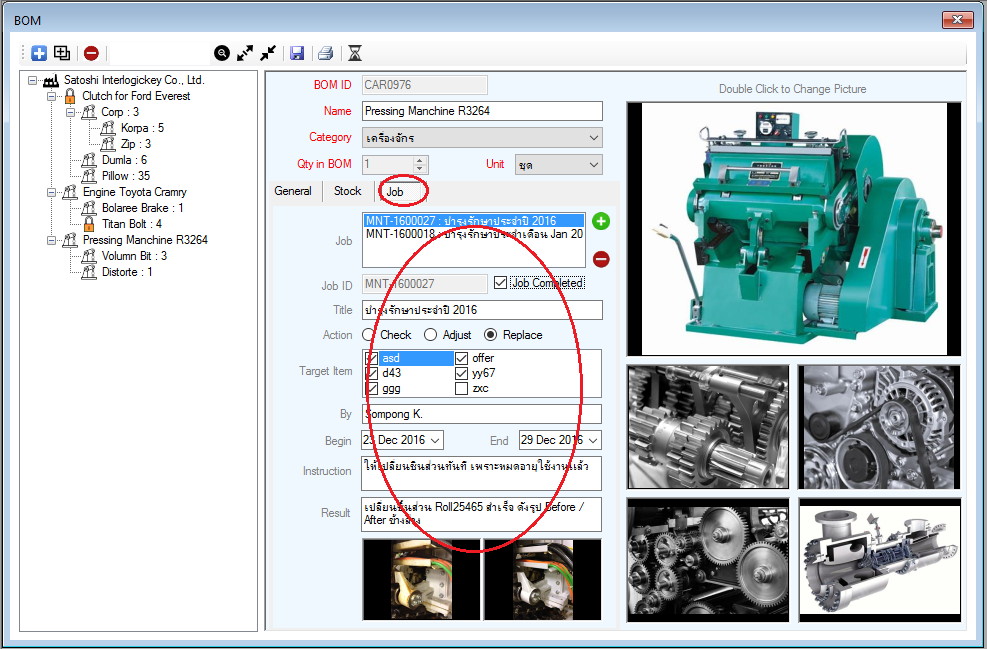Select Engine Toyota Cramry in tree
Viewport: 987px width, 649px height.
click(134, 192)
